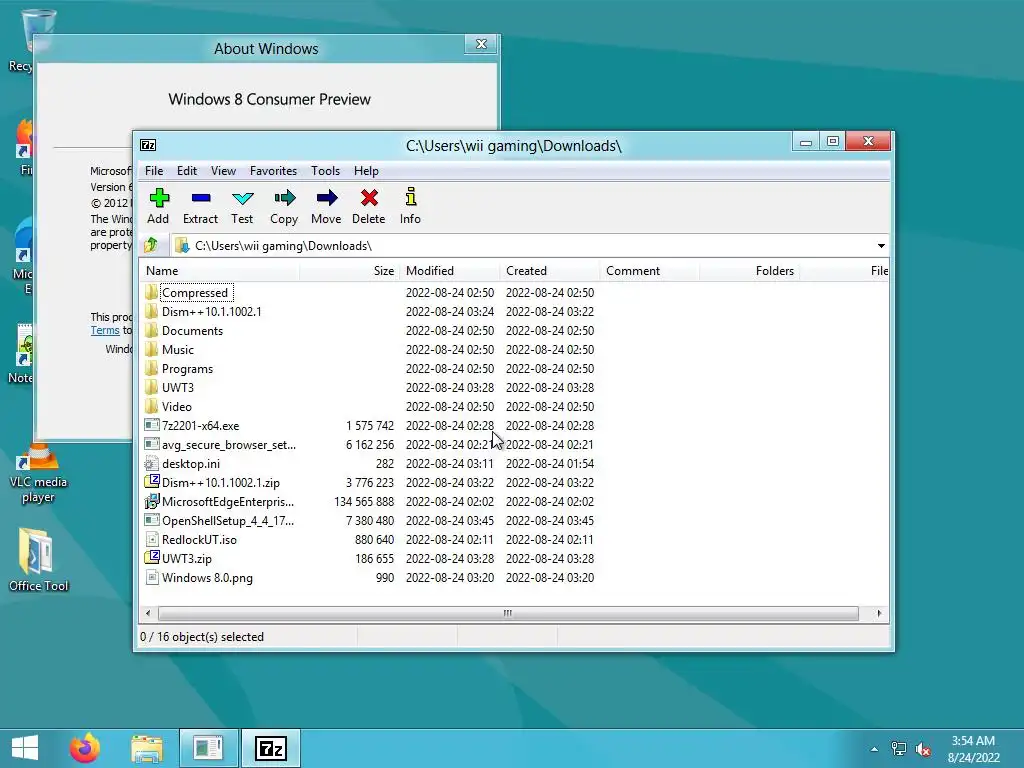Open File Explorer from the taskbar
Image resolution: width=1024 pixels, height=768 pixels.
click(x=147, y=748)
